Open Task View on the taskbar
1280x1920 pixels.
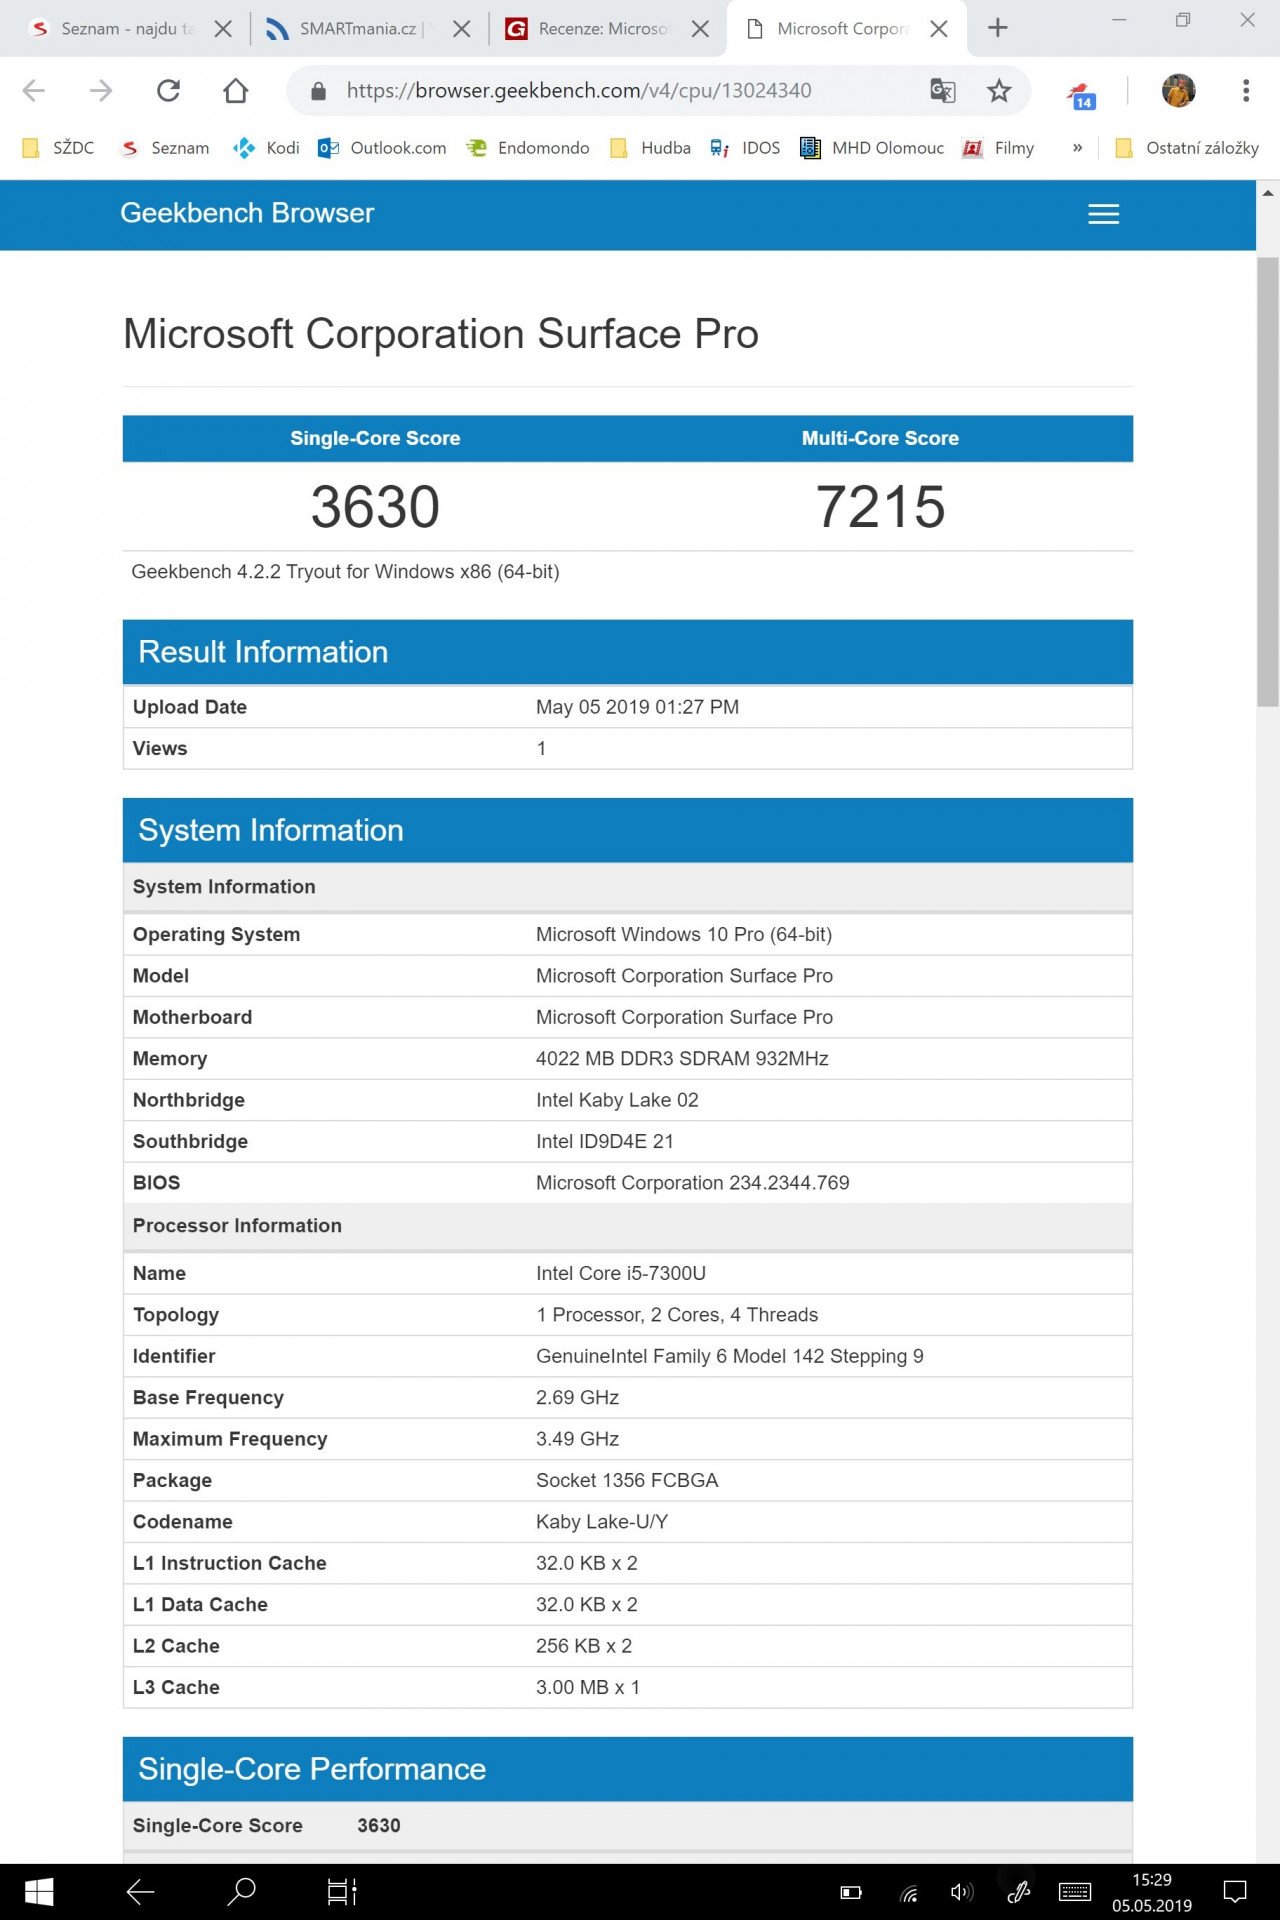click(x=342, y=1892)
